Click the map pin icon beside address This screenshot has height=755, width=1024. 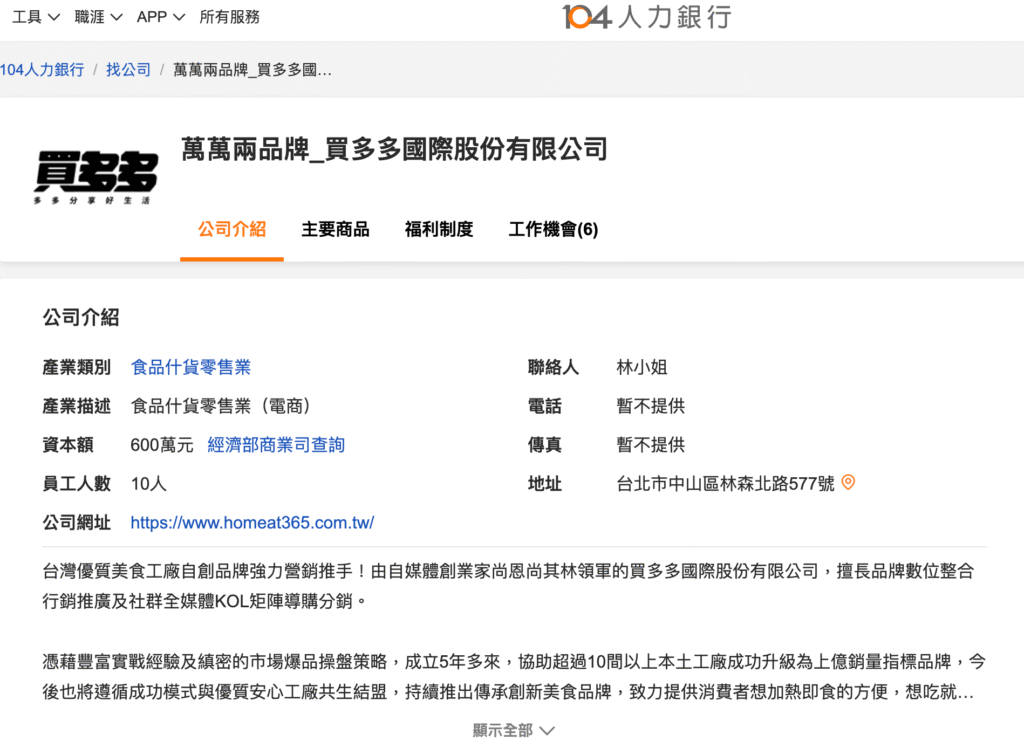pos(848,483)
